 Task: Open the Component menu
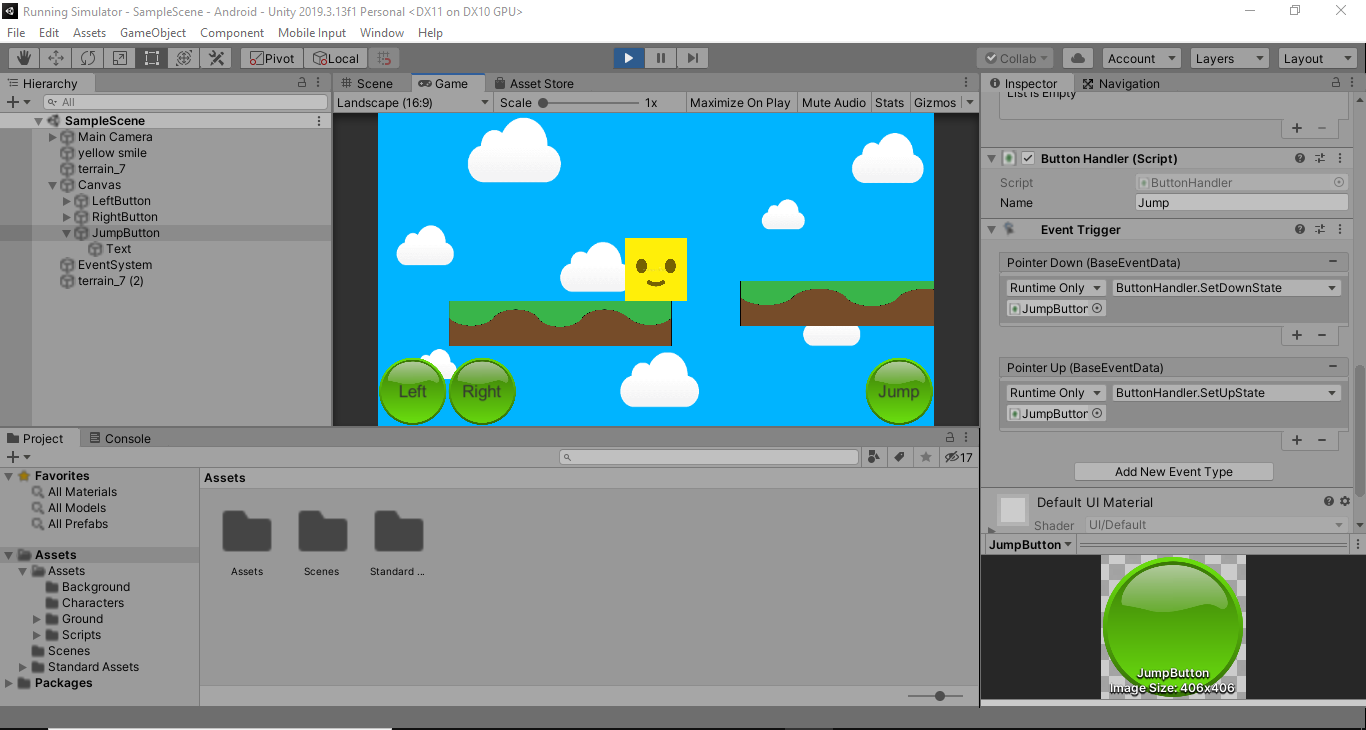point(232,33)
